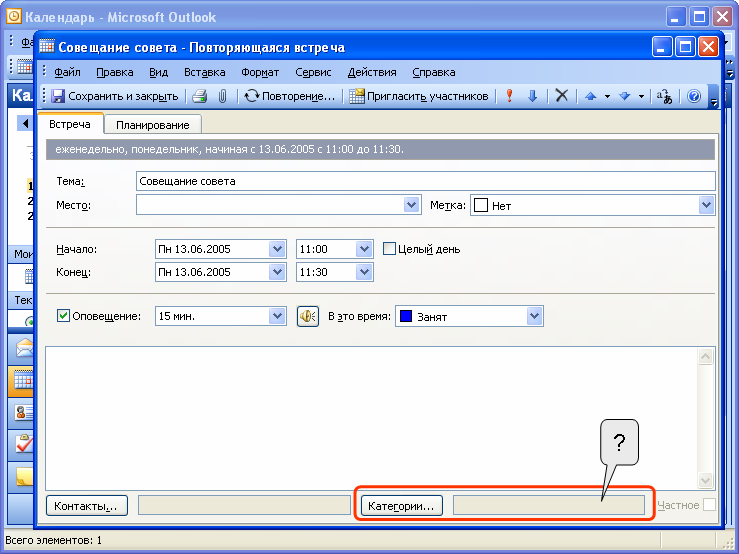
Task: Delete the appointment with X icon
Action: tap(561, 96)
